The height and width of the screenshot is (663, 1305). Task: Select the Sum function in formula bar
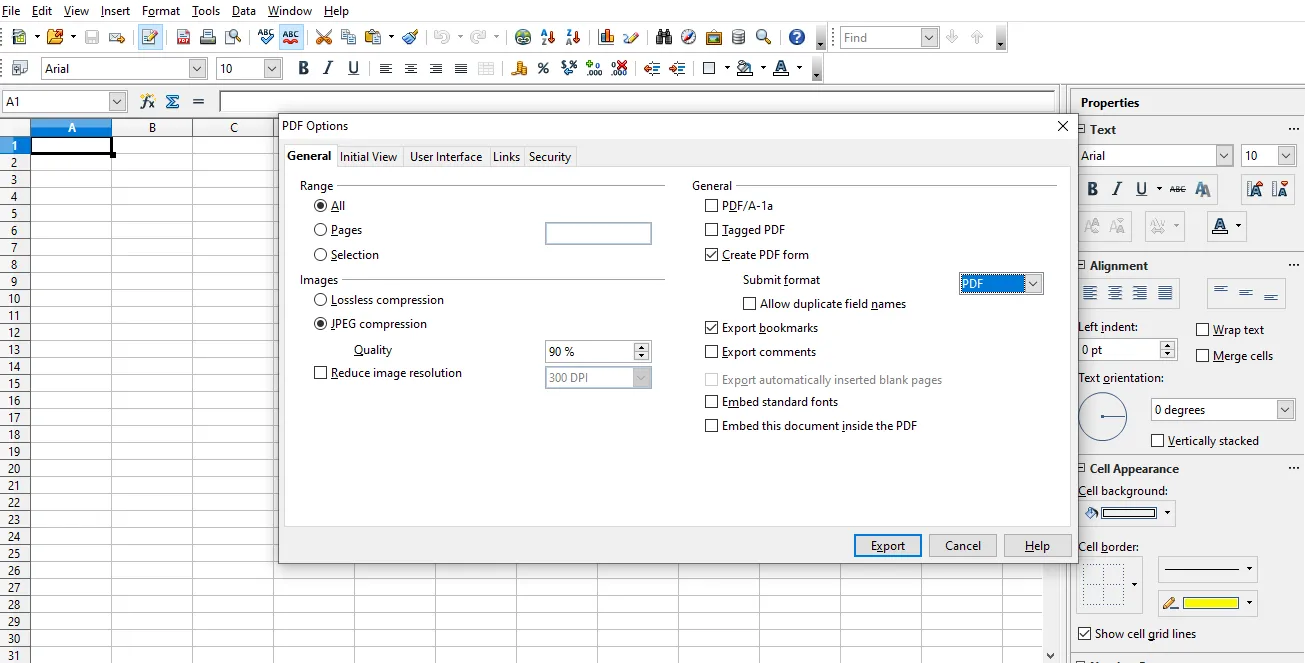tap(172, 100)
